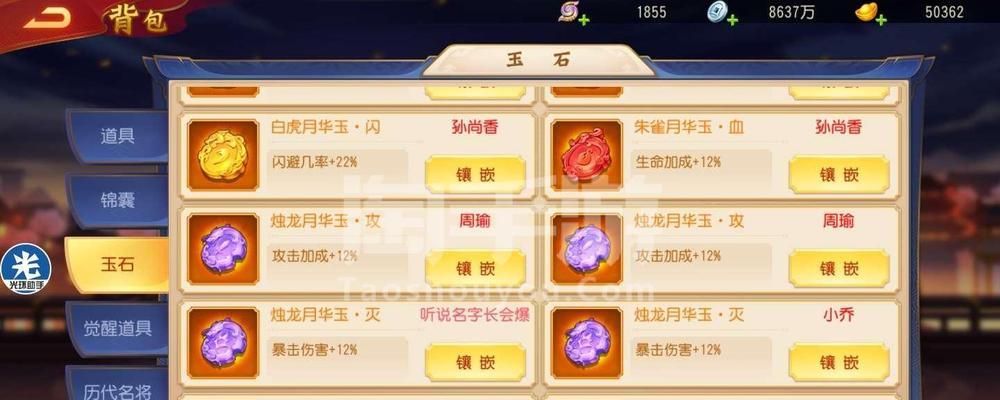Click 镶嵌 for 白虎月华玉·闪
The width and height of the screenshot is (1000, 400).
coord(475,175)
